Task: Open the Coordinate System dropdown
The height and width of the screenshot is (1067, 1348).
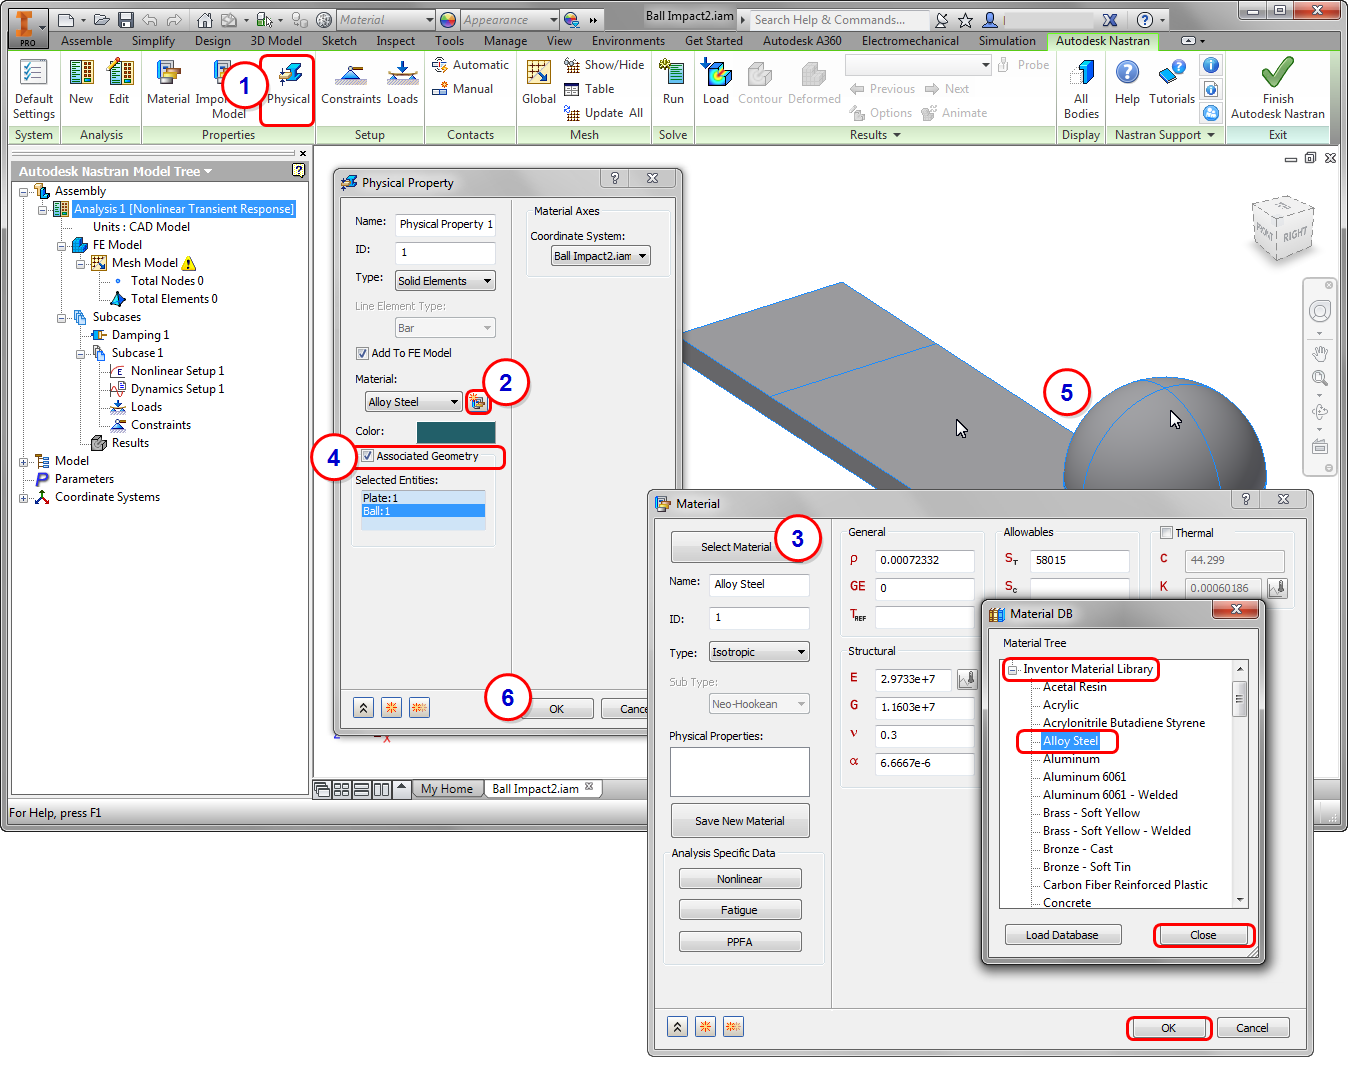Action: point(601,256)
